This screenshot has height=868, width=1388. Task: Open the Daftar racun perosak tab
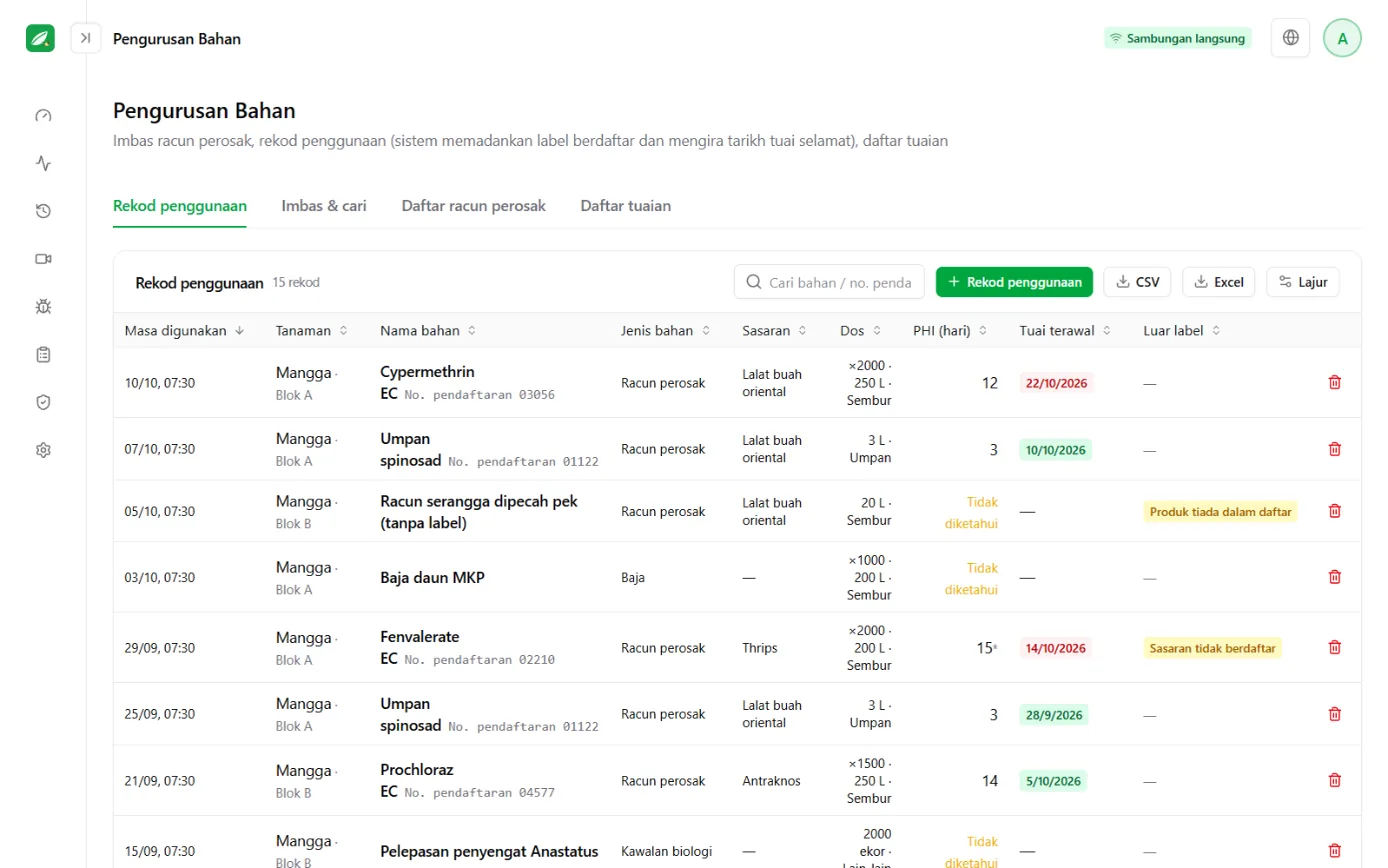tap(473, 206)
